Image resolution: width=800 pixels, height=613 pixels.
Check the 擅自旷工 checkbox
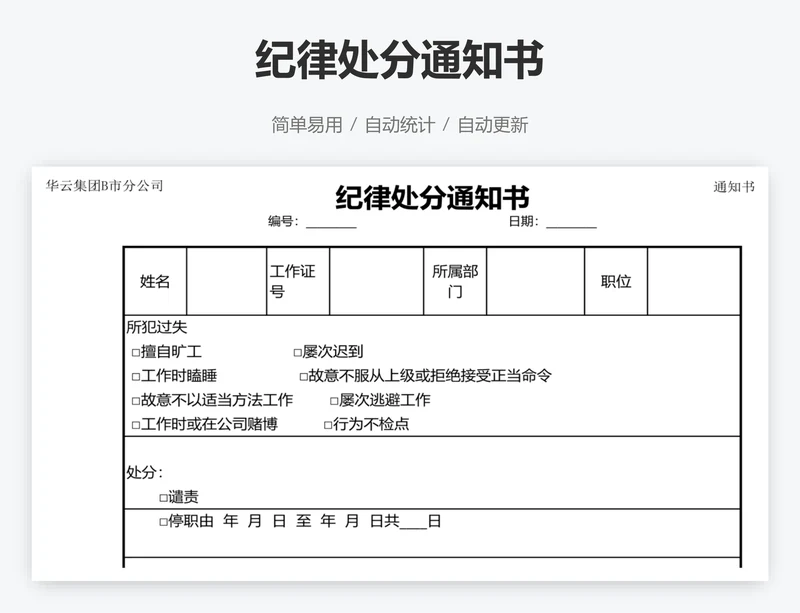[x=136, y=352]
